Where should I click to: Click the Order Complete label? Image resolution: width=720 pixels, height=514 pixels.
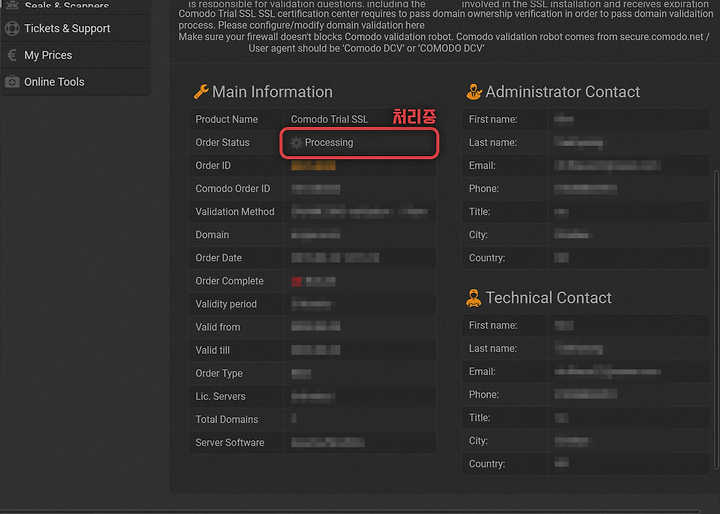pyautogui.click(x=229, y=281)
